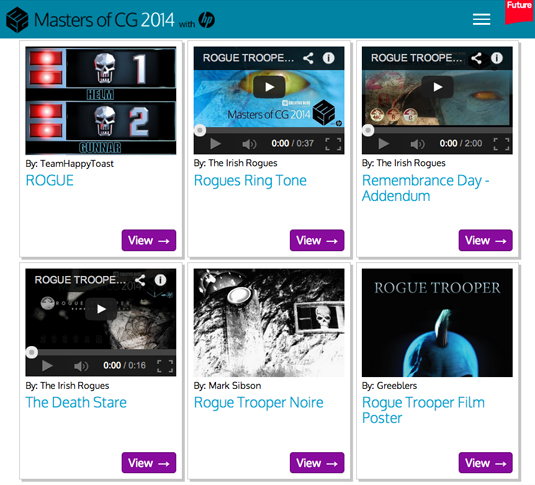Viewport: 535px width, 485px height.
Task: Open the ROGUE Helm and Gunnar thumbnail
Action: (101, 101)
